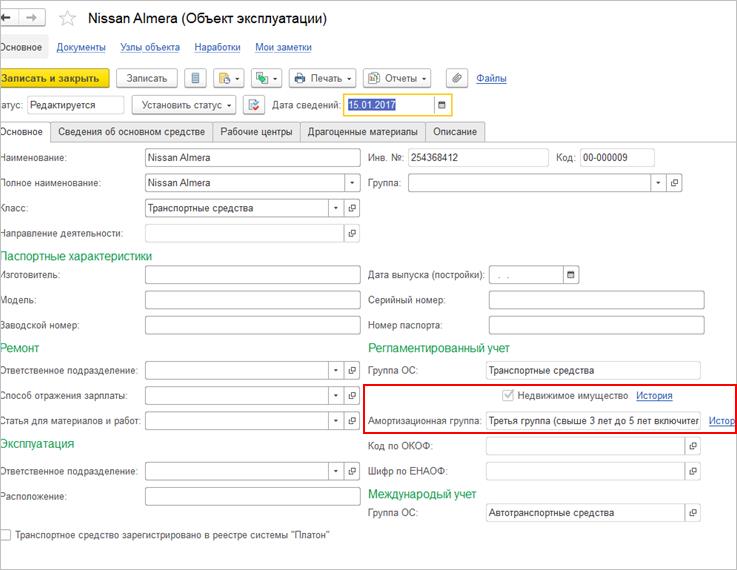The image size is (737, 570).
Task: Open Способ отражения зарплаты item icon
Action: (x=352, y=396)
